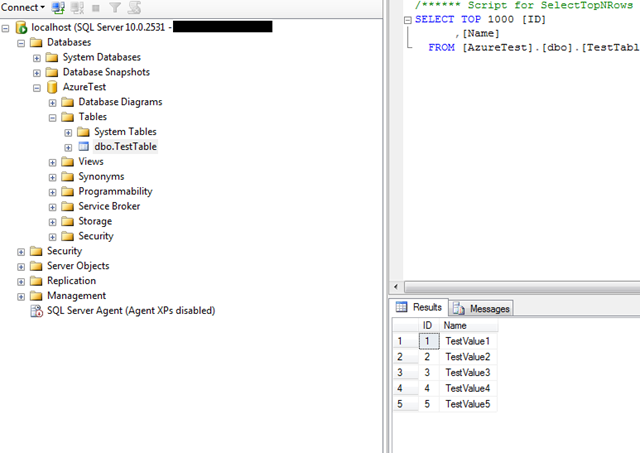Click the Synonyms folder icon
Image resolution: width=640 pixels, height=453 pixels.
point(67,177)
